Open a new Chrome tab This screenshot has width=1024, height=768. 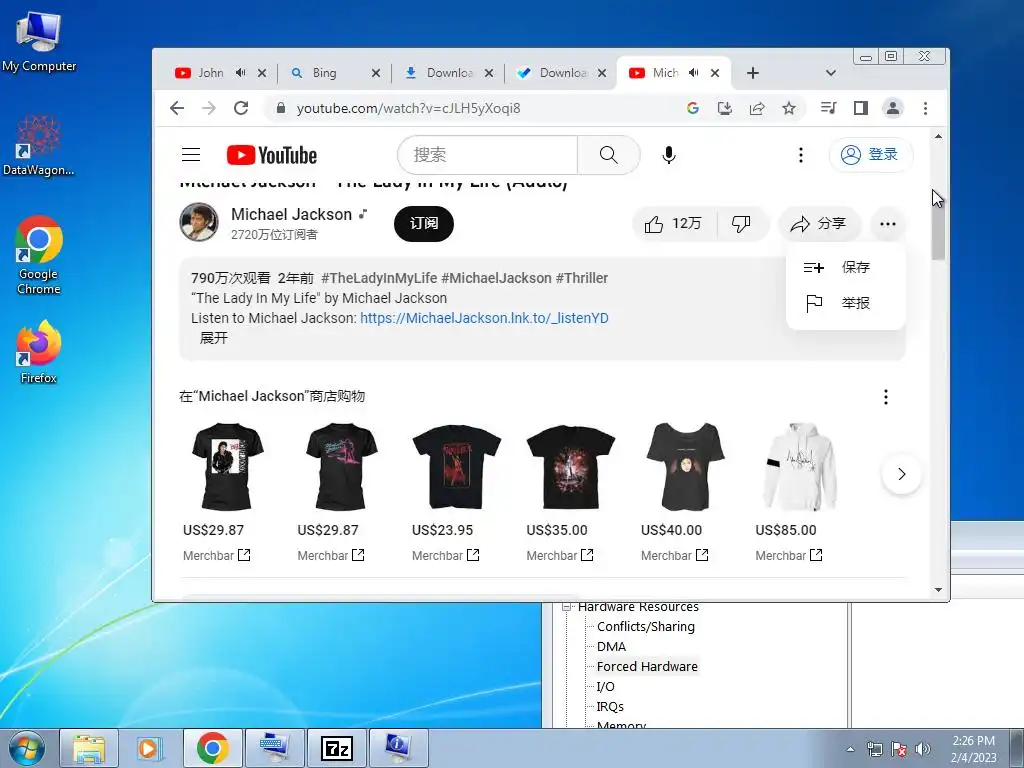[752, 73]
